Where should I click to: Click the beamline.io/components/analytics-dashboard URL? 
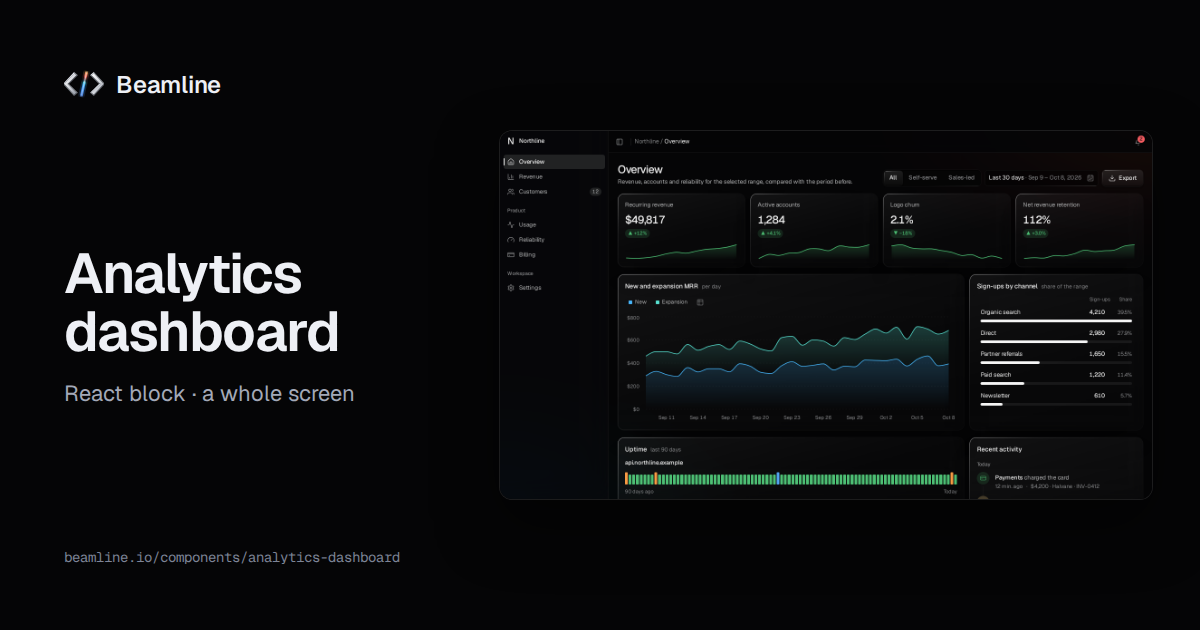click(232, 557)
